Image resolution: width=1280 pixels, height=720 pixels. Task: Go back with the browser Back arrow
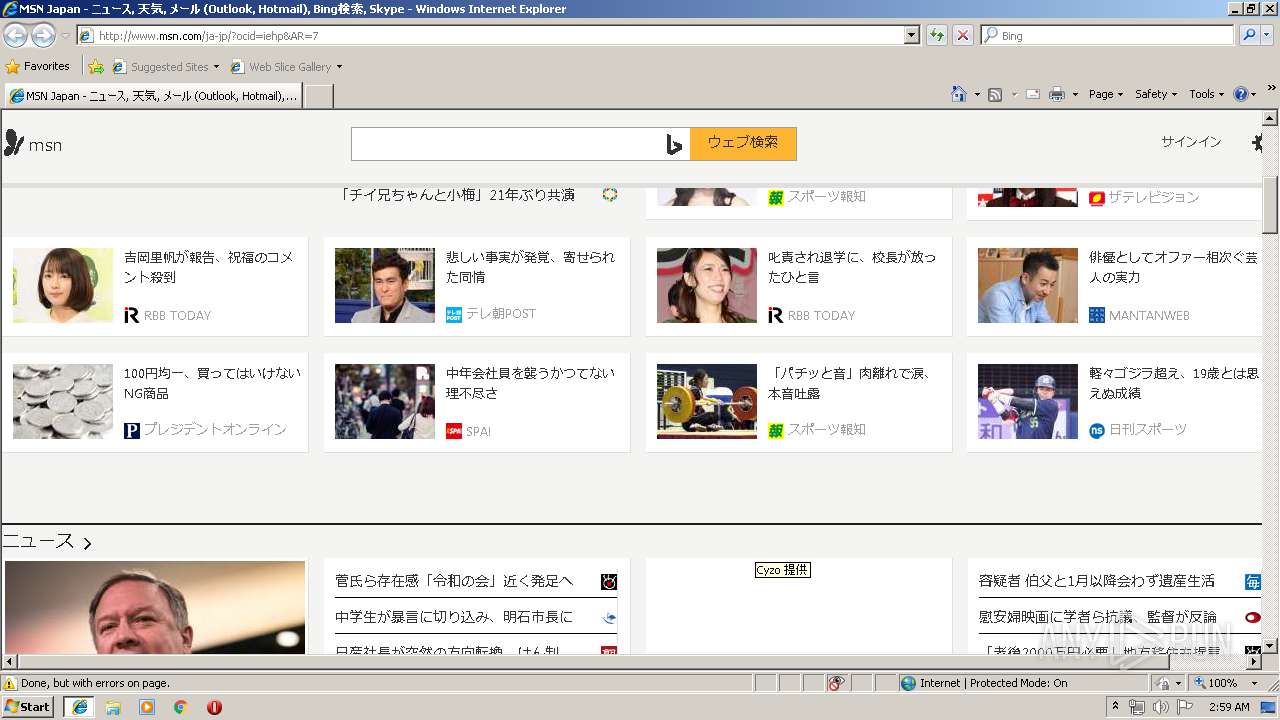coord(16,35)
